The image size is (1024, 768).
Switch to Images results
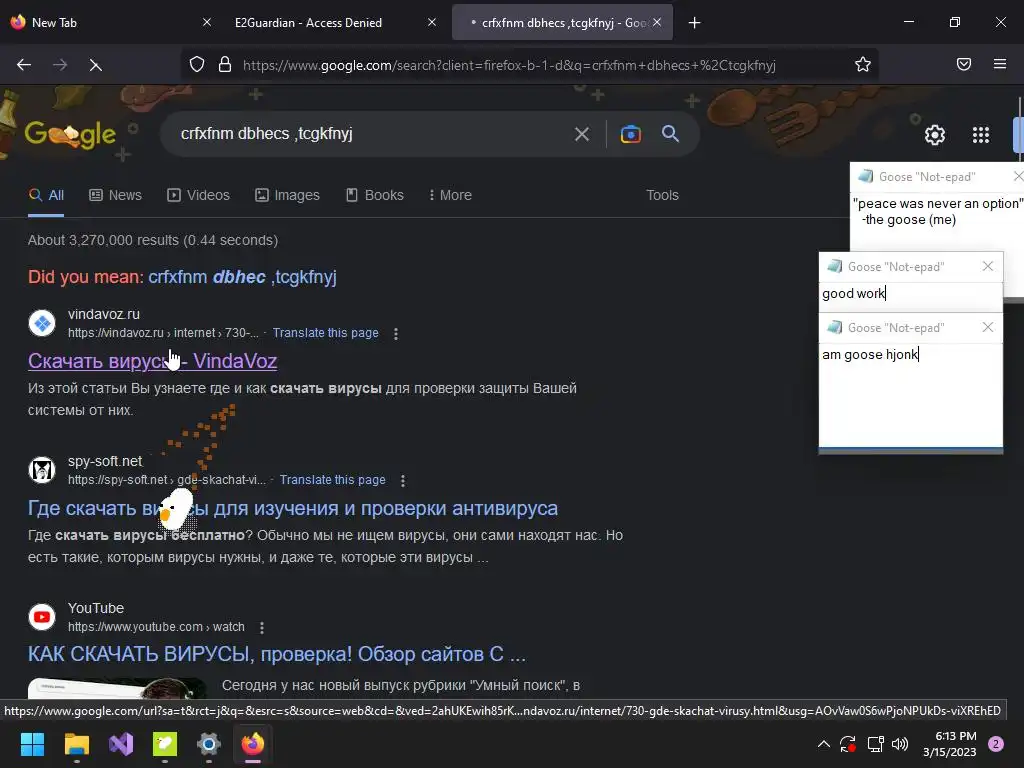[x=287, y=195]
